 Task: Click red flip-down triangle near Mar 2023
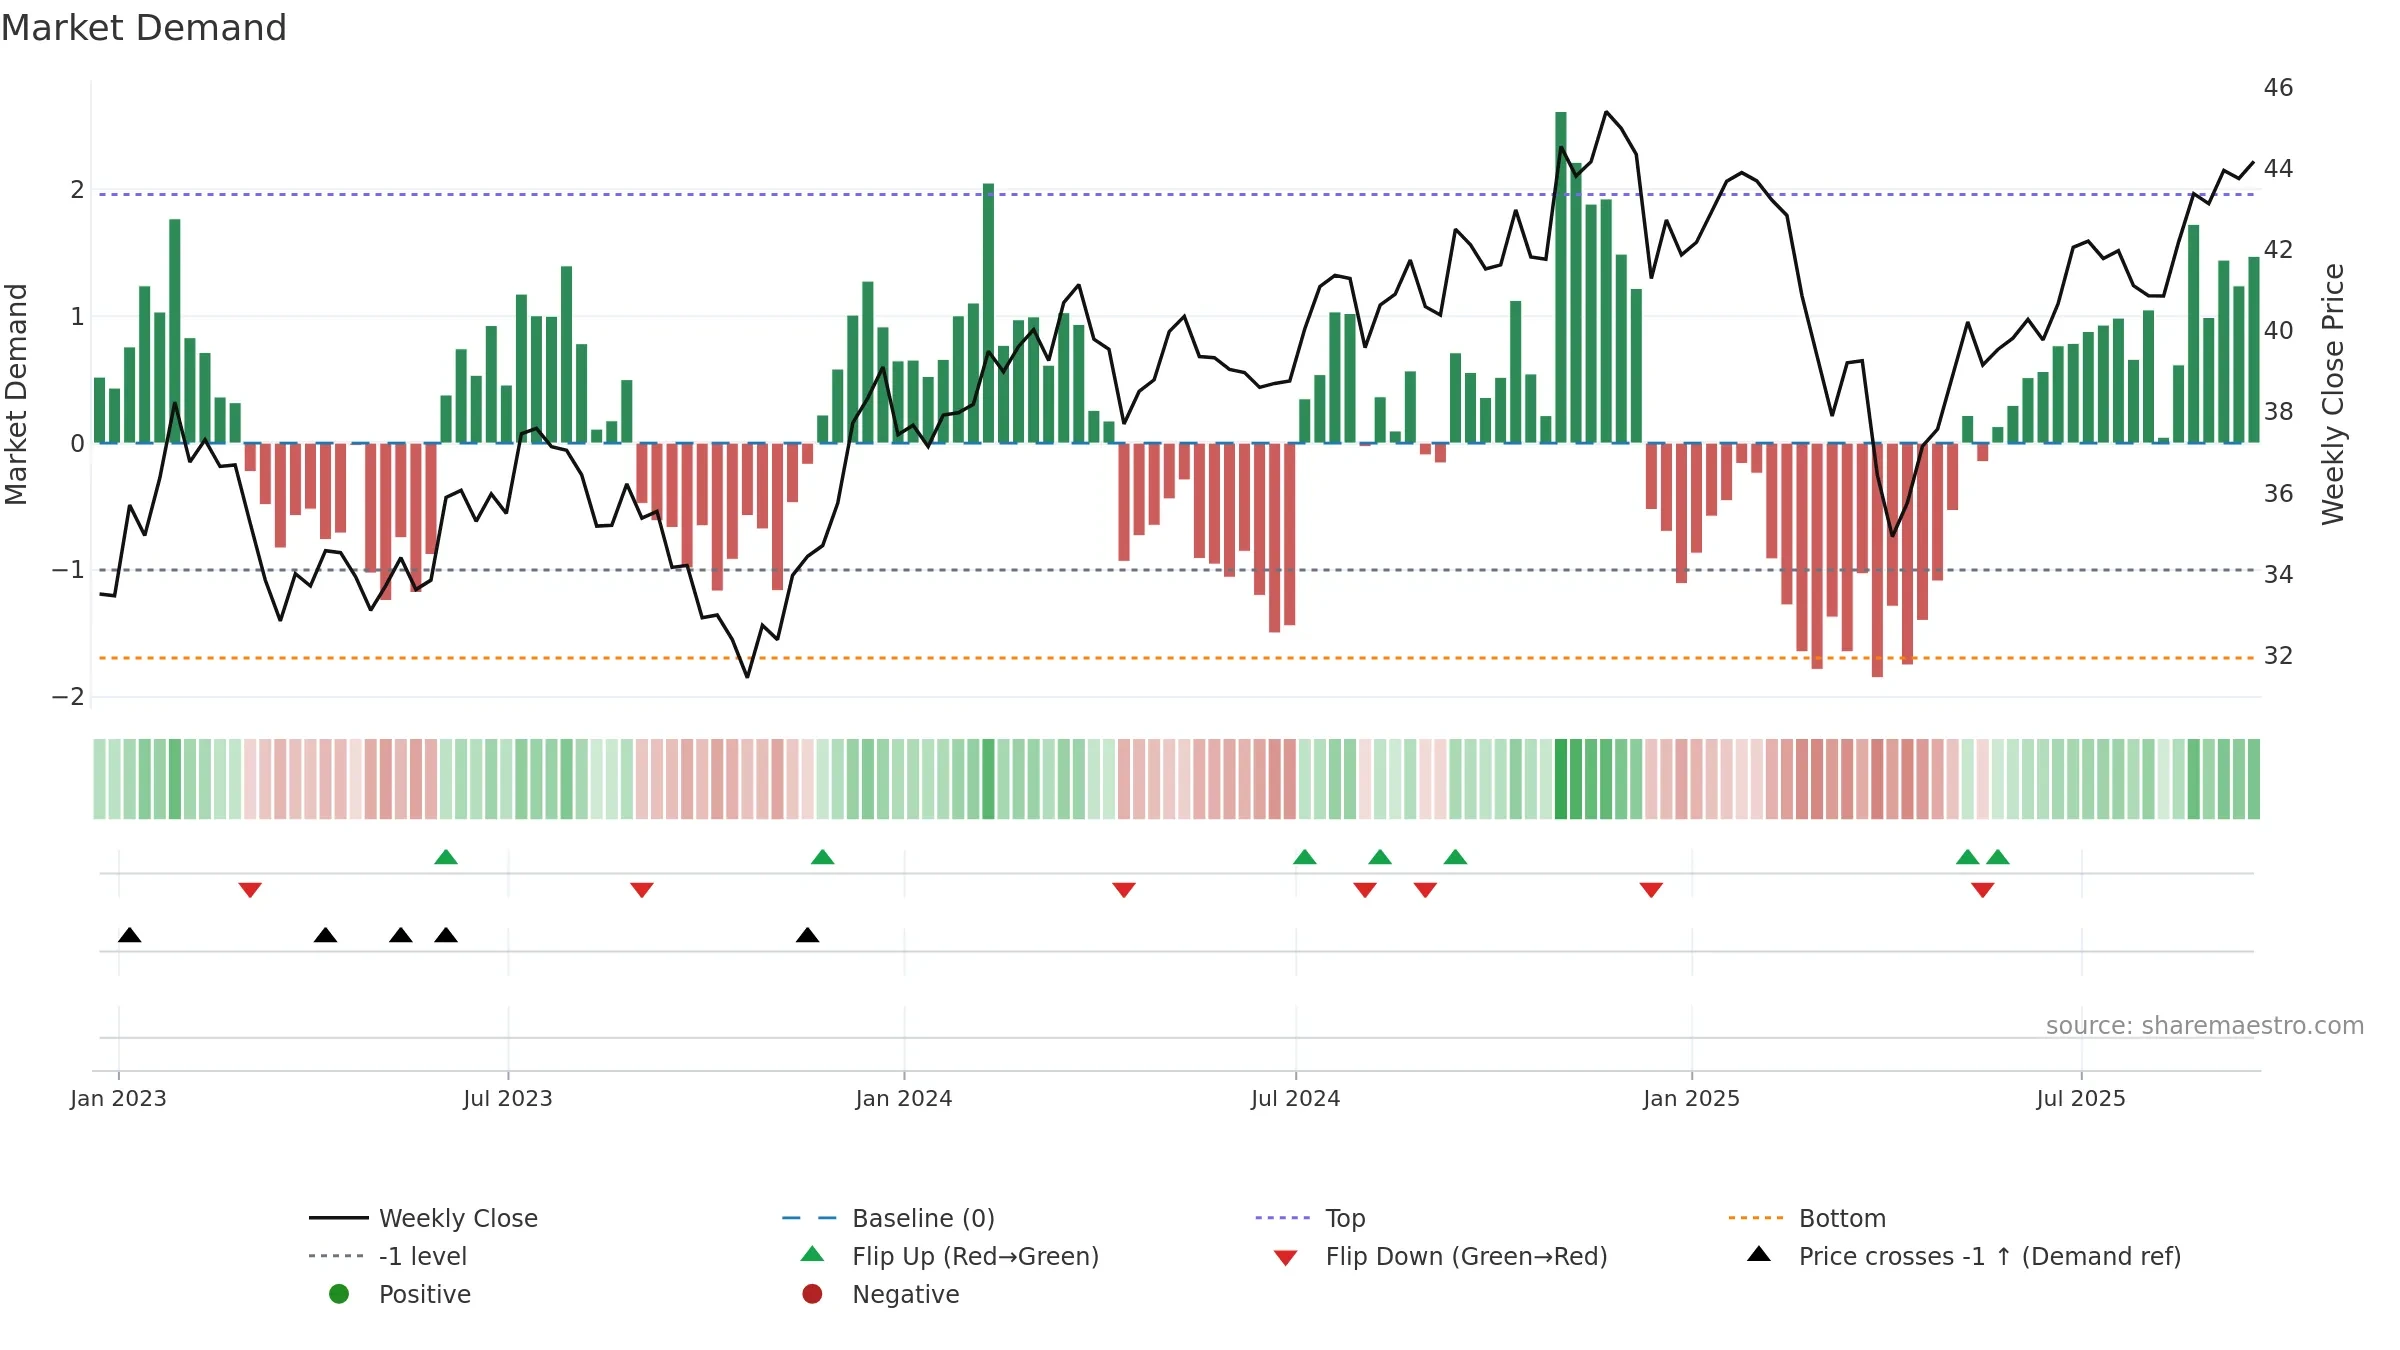point(250,890)
